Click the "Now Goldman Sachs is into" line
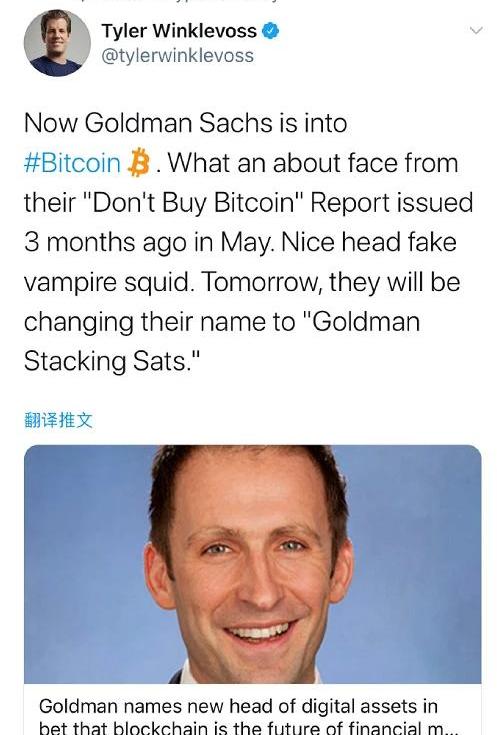This screenshot has width=497, height=735. click(x=185, y=123)
